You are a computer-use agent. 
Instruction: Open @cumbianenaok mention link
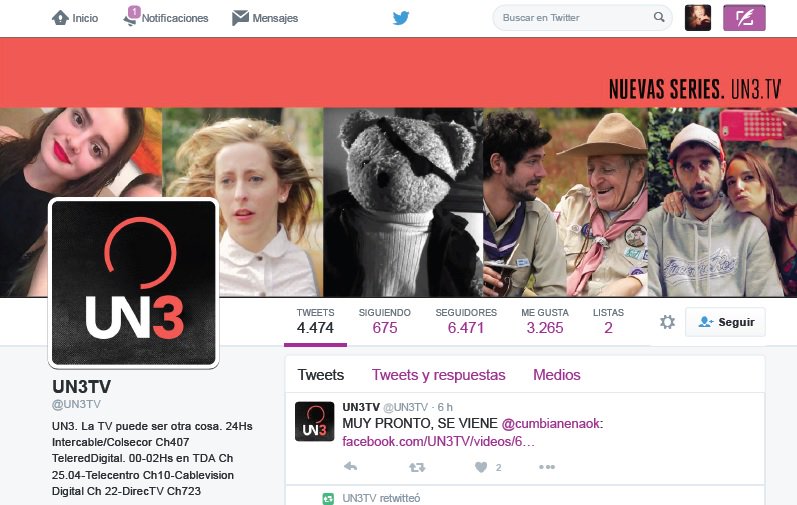[x=550, y=423]
